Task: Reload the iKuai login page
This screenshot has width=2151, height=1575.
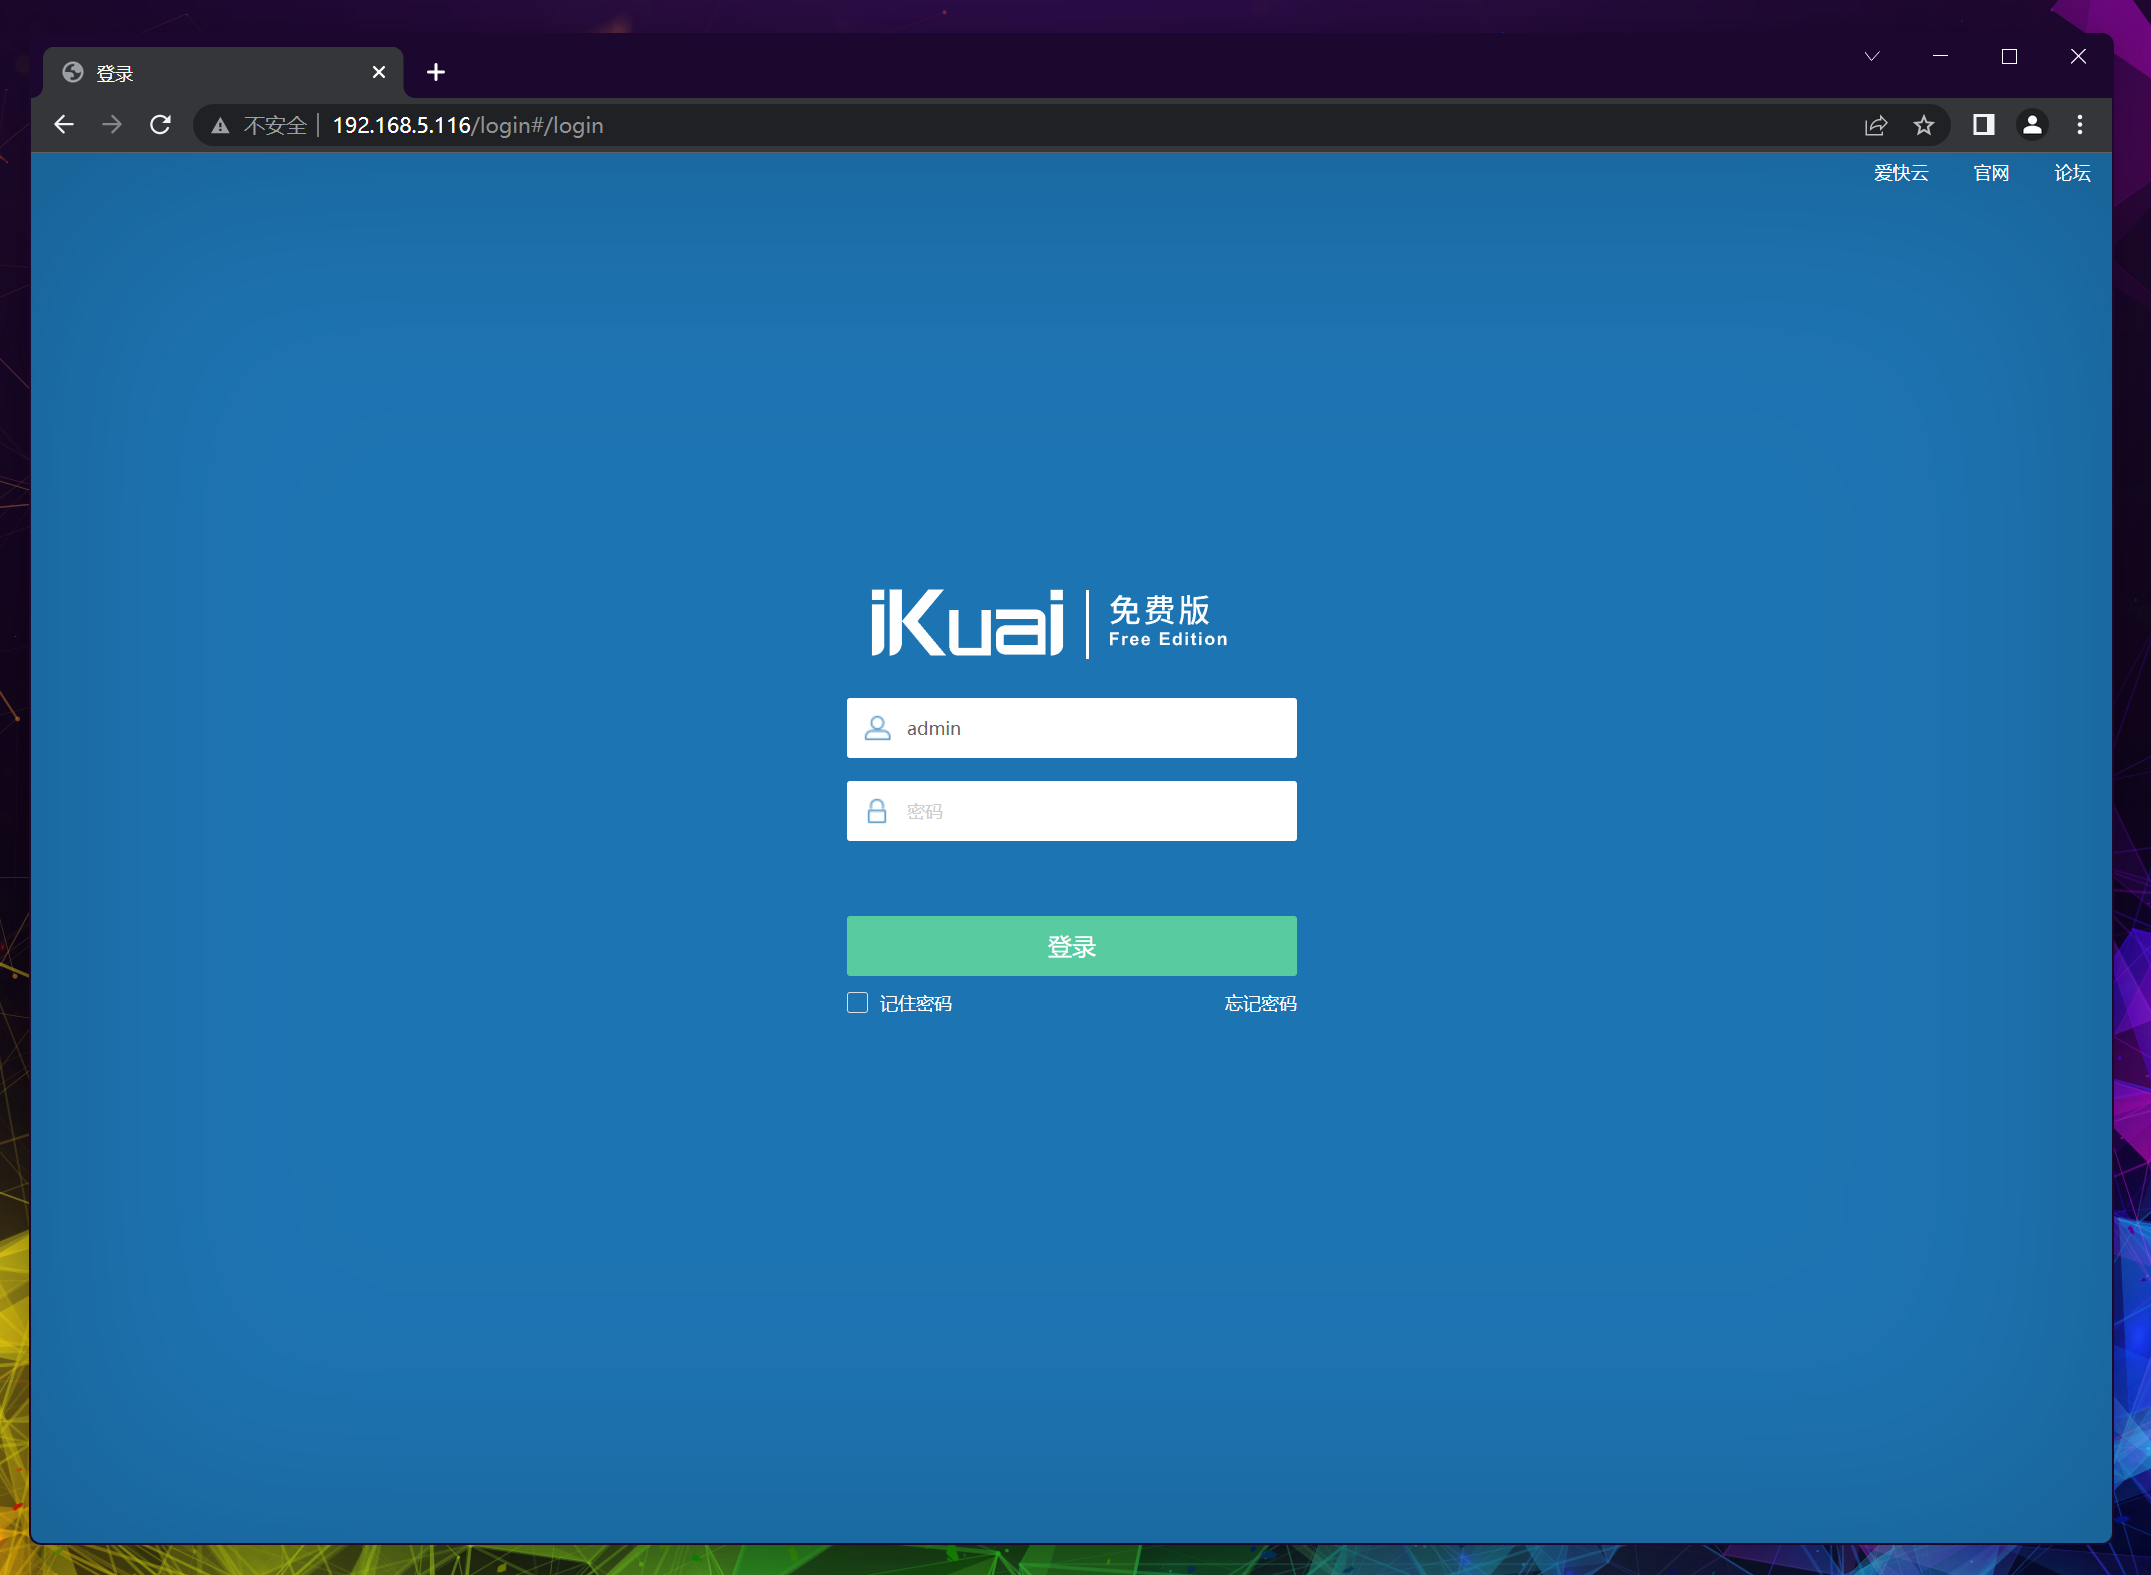Action: coord(160,125)
